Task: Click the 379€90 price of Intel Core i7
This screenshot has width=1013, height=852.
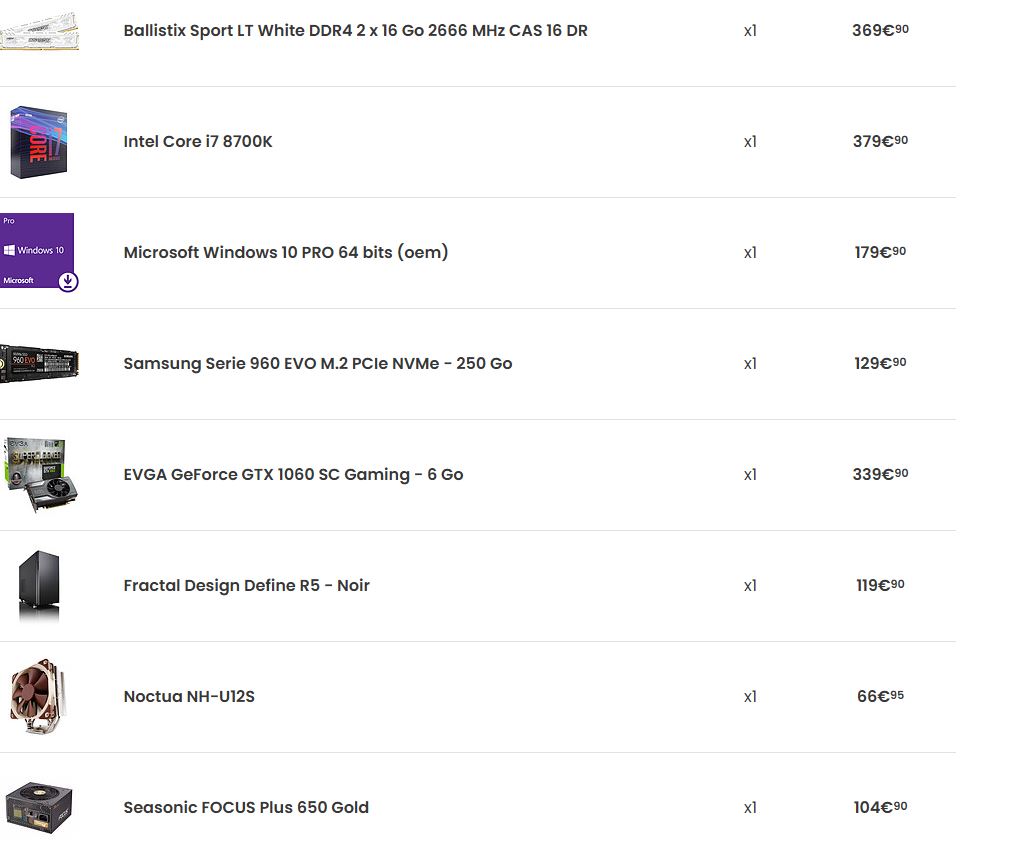Action: [880, 142]
